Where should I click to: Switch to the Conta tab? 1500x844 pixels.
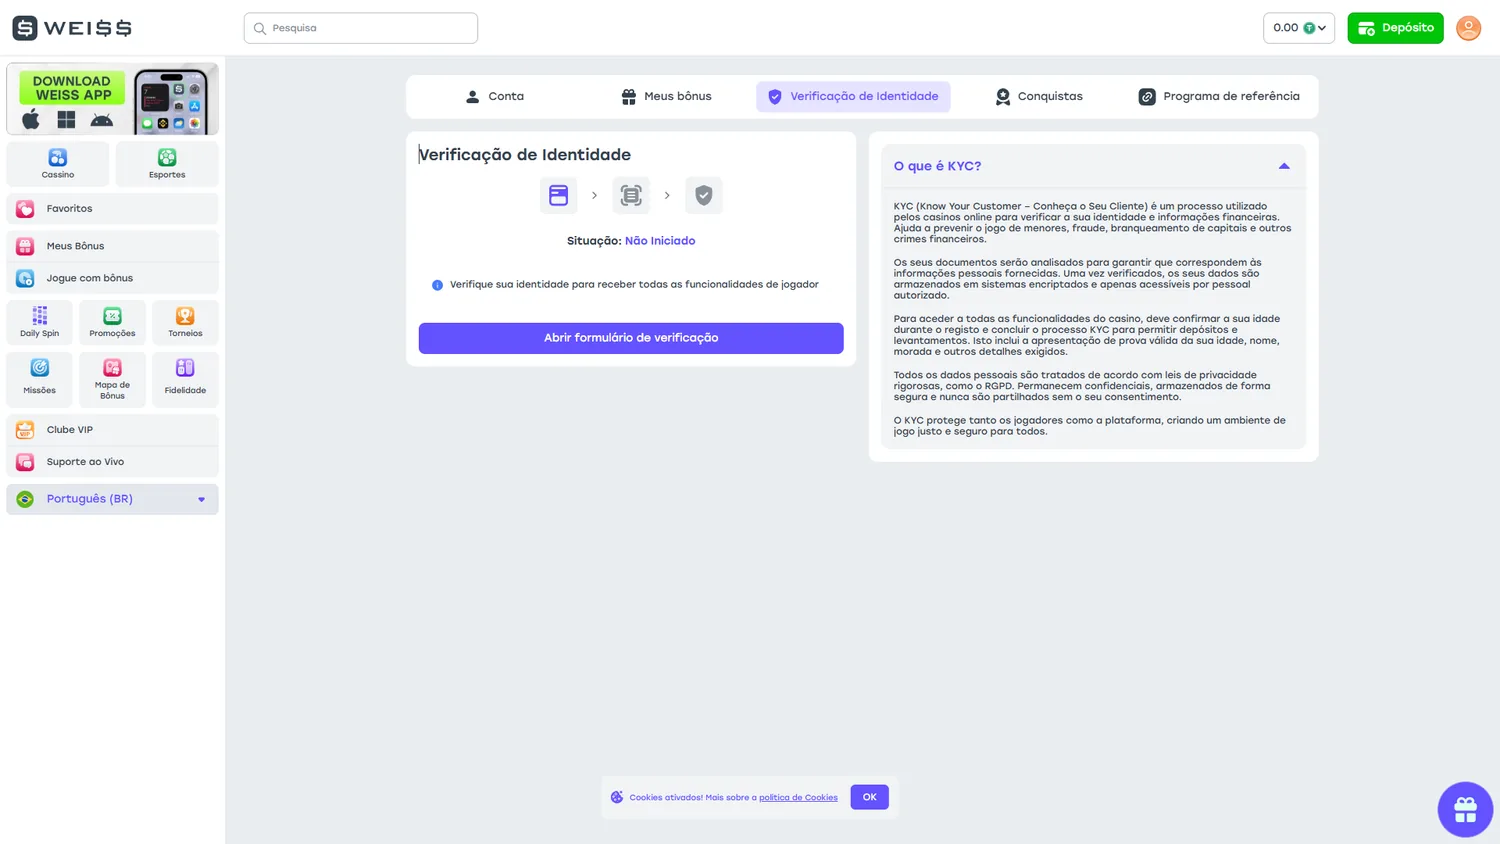[495, 97]
